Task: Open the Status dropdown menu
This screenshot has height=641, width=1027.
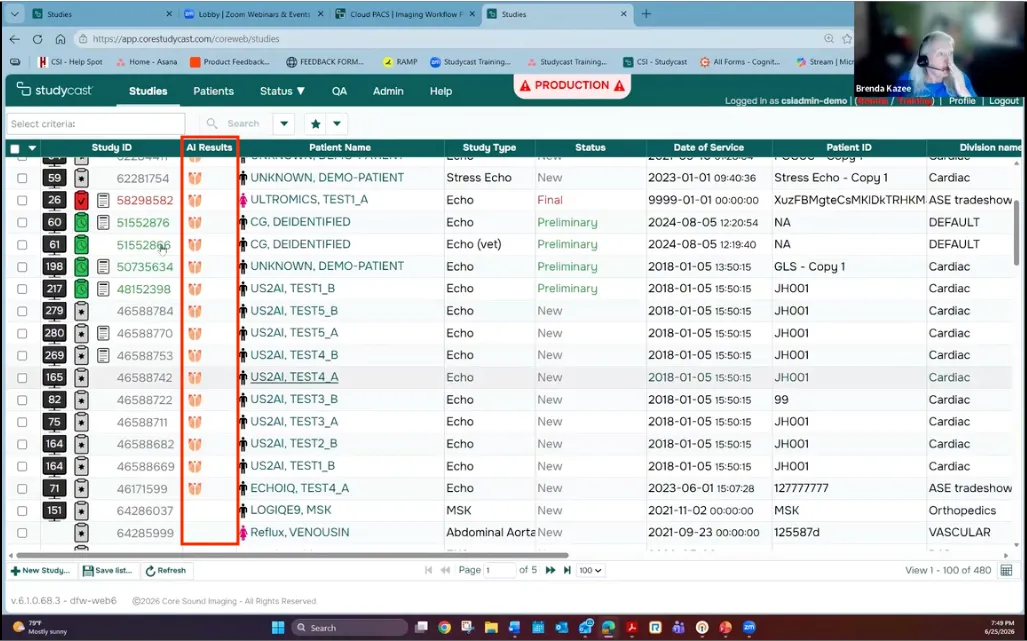Action: 282,91
